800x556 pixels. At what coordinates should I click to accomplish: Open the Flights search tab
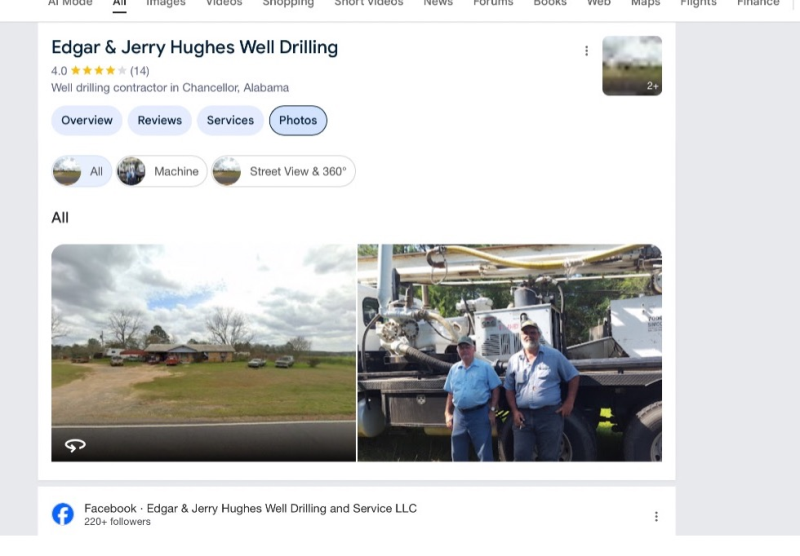(x=698, y=3)
